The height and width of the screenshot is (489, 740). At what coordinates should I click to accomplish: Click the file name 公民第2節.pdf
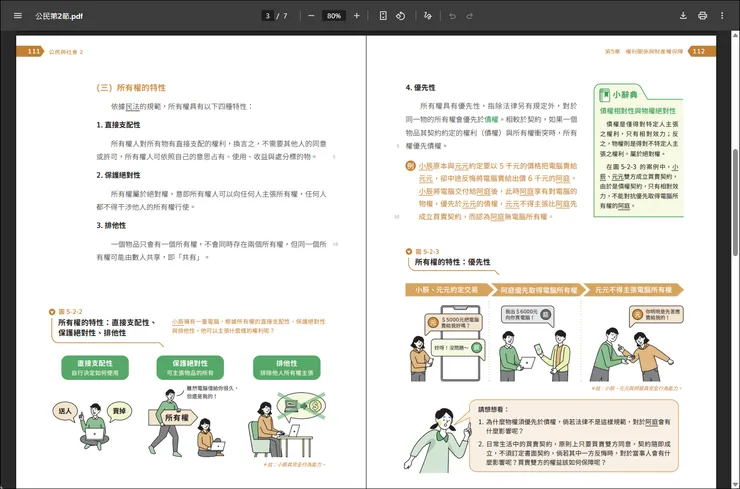pyautogui.click(x=59, y=16)
